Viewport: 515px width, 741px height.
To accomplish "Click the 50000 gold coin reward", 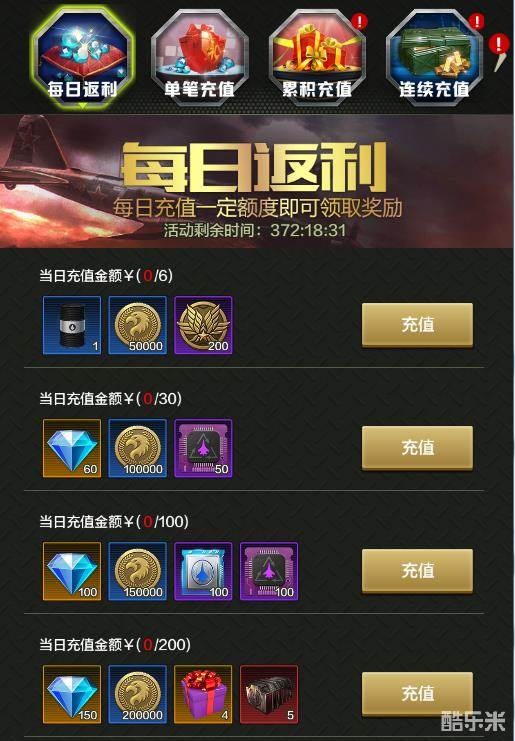I will coord(137,325).
